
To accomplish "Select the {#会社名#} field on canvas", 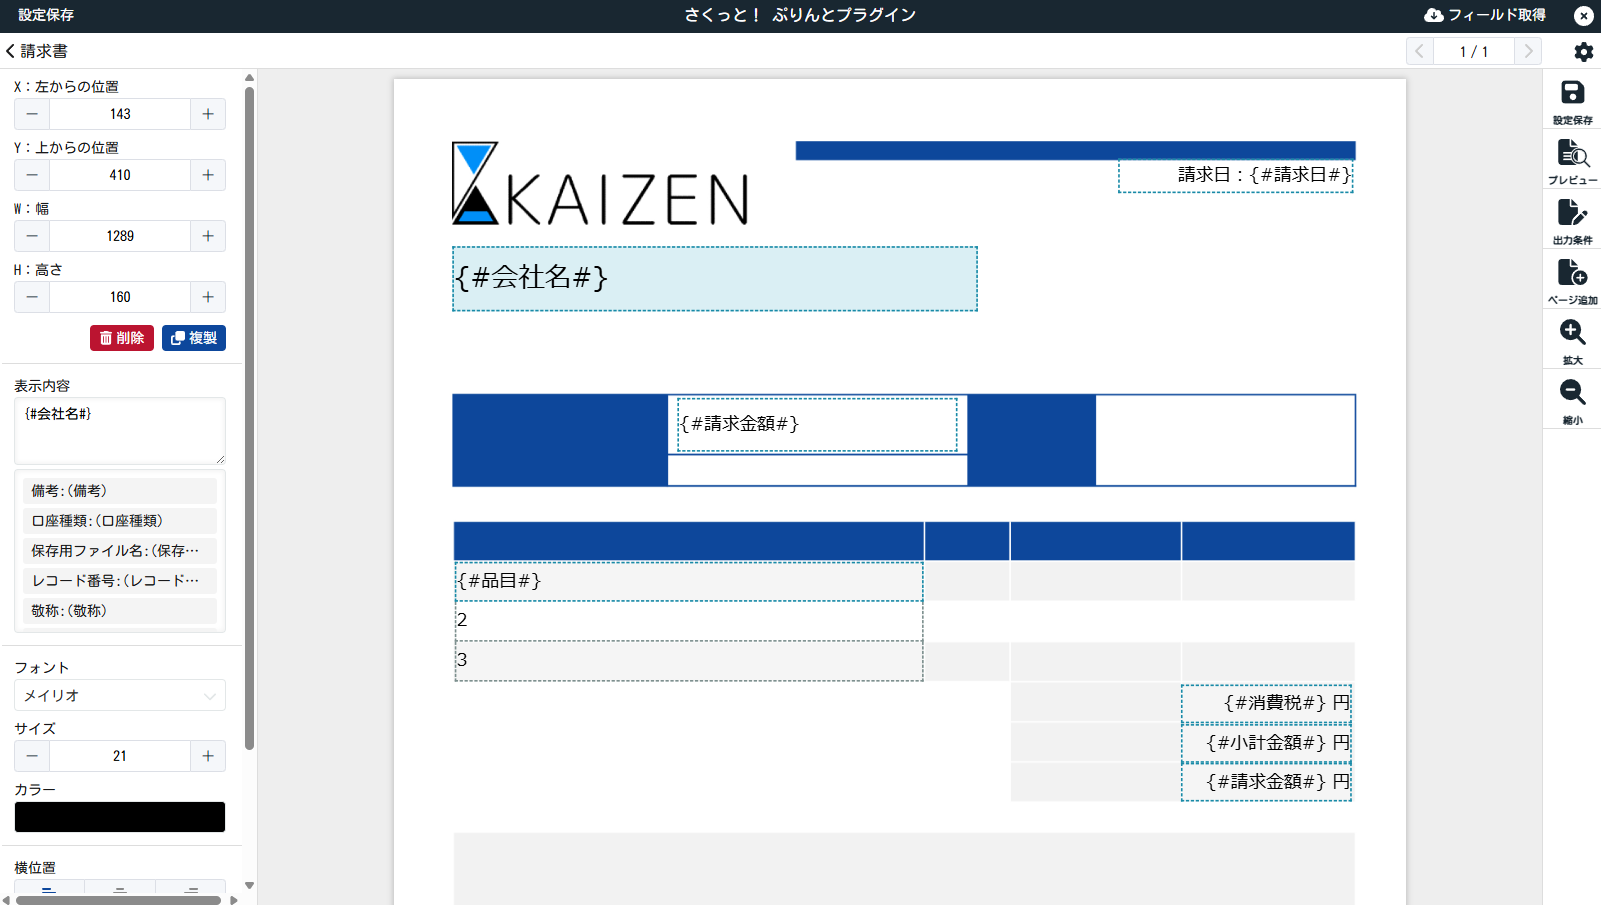I will [715, 279].
